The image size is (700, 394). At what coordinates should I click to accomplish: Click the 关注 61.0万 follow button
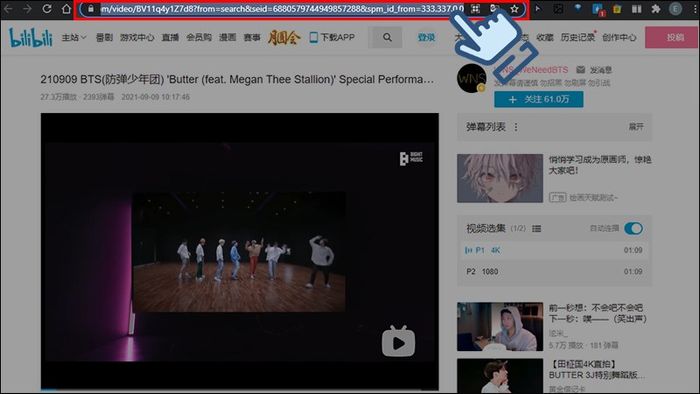coord(538,99)
